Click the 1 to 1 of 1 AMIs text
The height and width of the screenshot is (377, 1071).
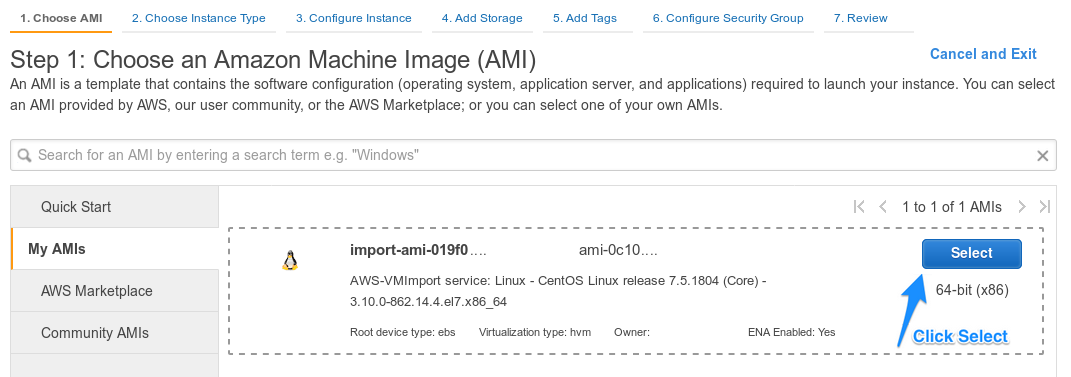(952, 207)
